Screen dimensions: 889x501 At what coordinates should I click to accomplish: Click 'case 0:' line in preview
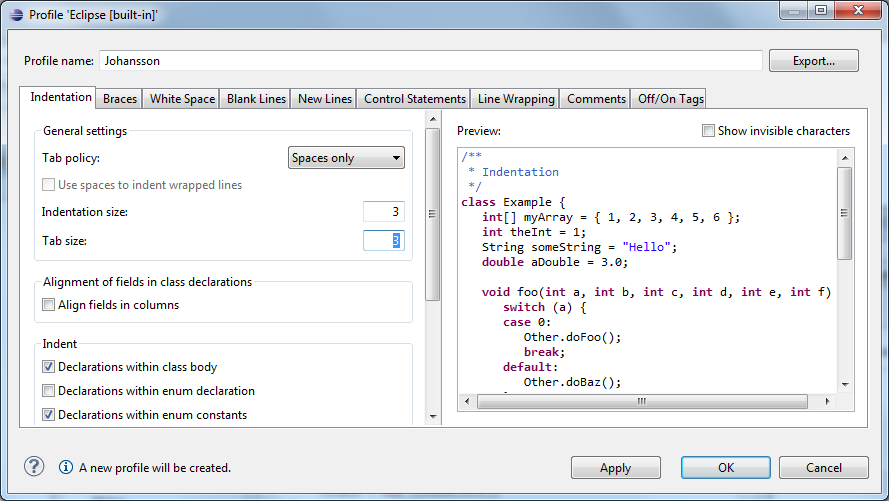(527, 322)
